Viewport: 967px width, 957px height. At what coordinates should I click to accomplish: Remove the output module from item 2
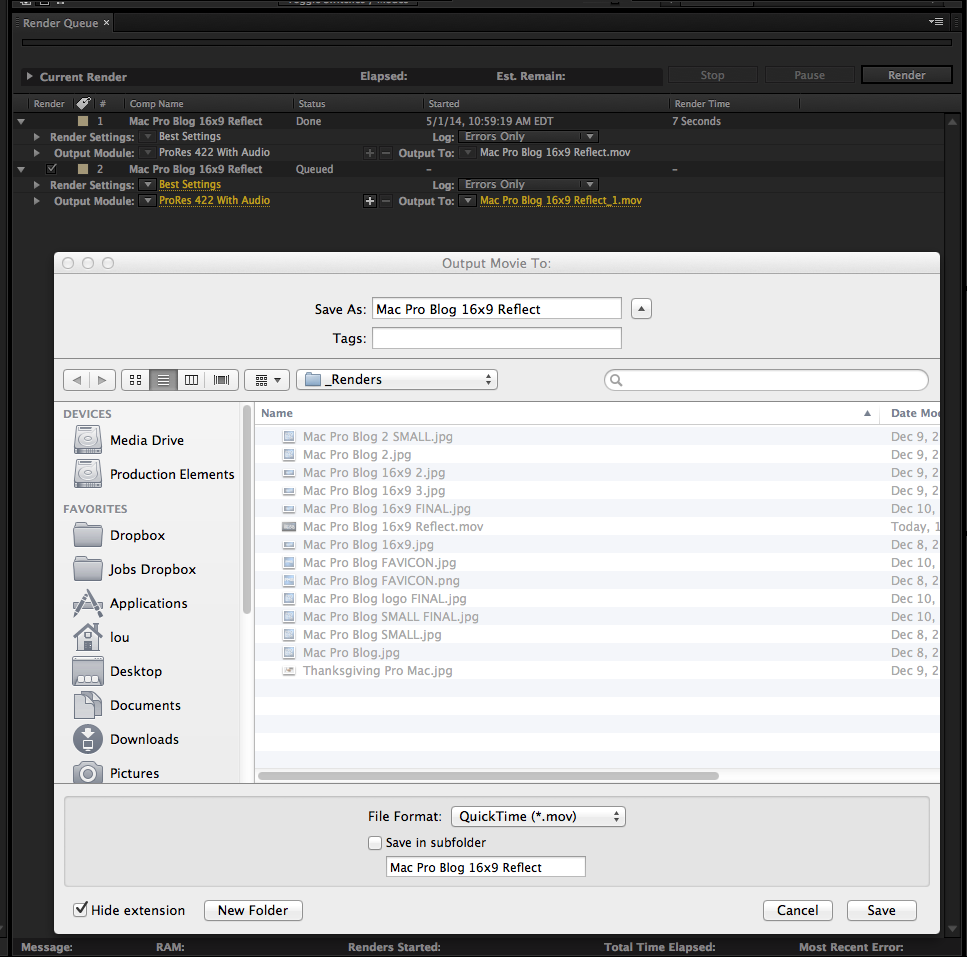pyautogui.click(x=385, y=201)
